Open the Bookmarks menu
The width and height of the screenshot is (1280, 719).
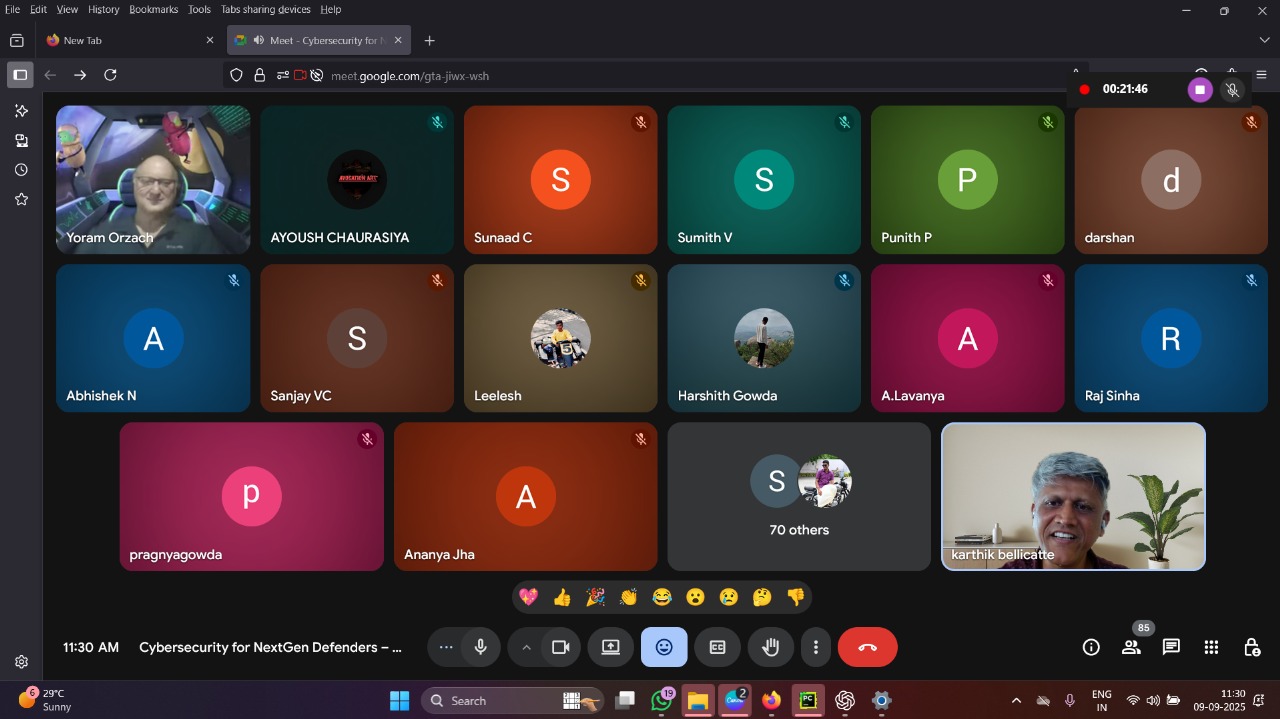coord(153,9)
